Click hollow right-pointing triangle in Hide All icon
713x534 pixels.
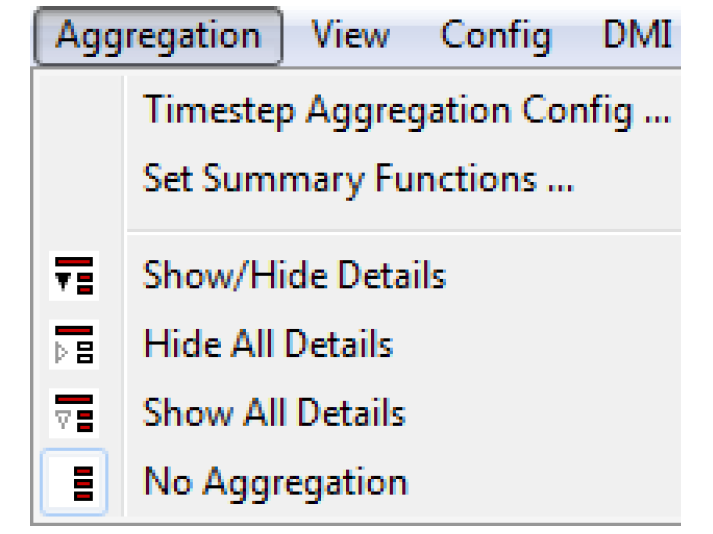[x=61, y=353]
